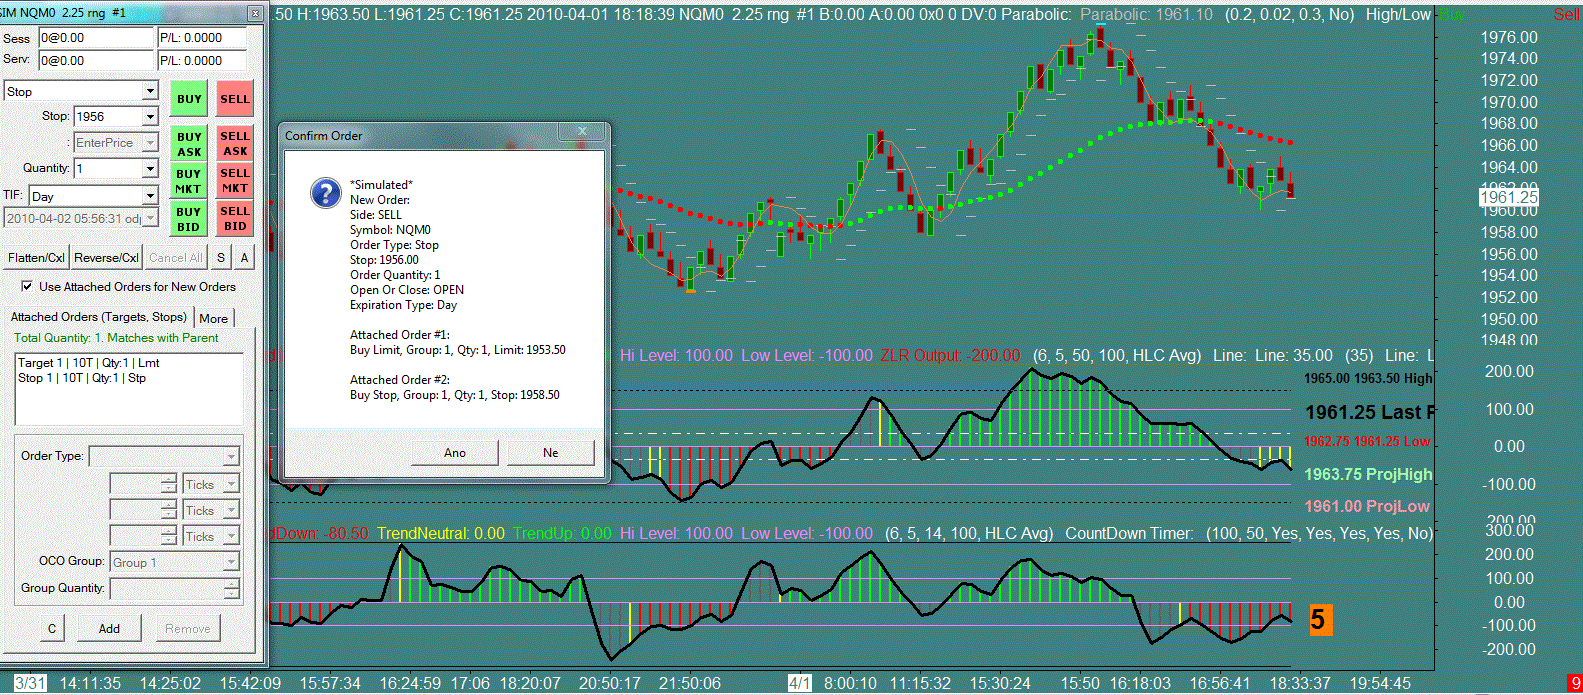This screenshot has width=1583, height=695.
Task: Open the EnterPrice dropdown
Action: pos(150,143)
